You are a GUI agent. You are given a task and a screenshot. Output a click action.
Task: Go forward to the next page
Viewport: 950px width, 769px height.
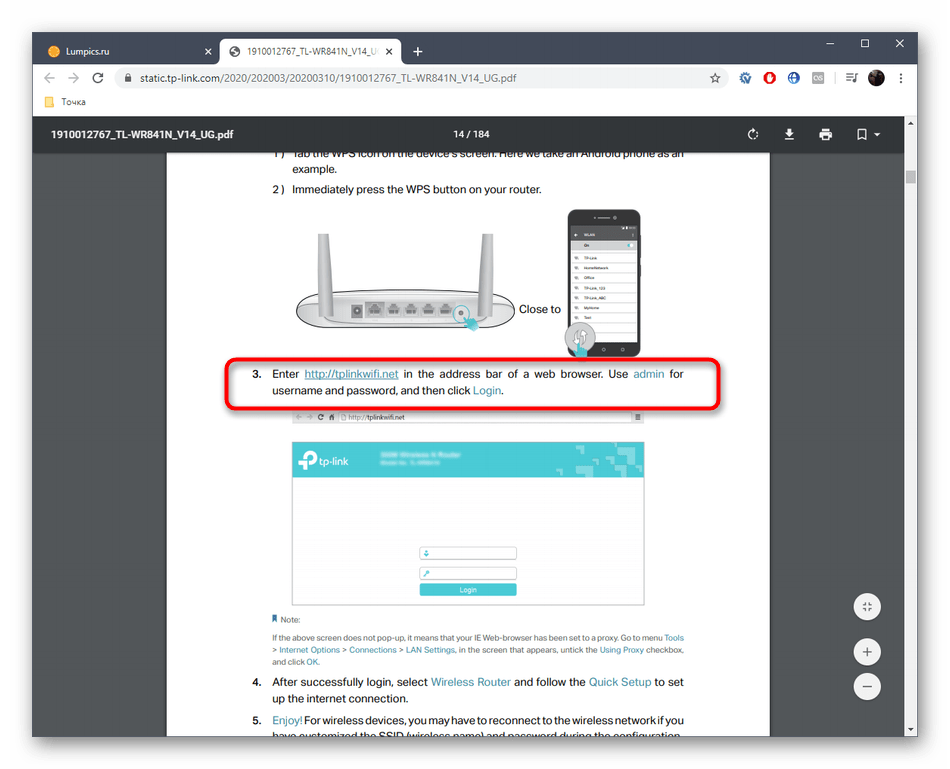click(x=73, y=78)
